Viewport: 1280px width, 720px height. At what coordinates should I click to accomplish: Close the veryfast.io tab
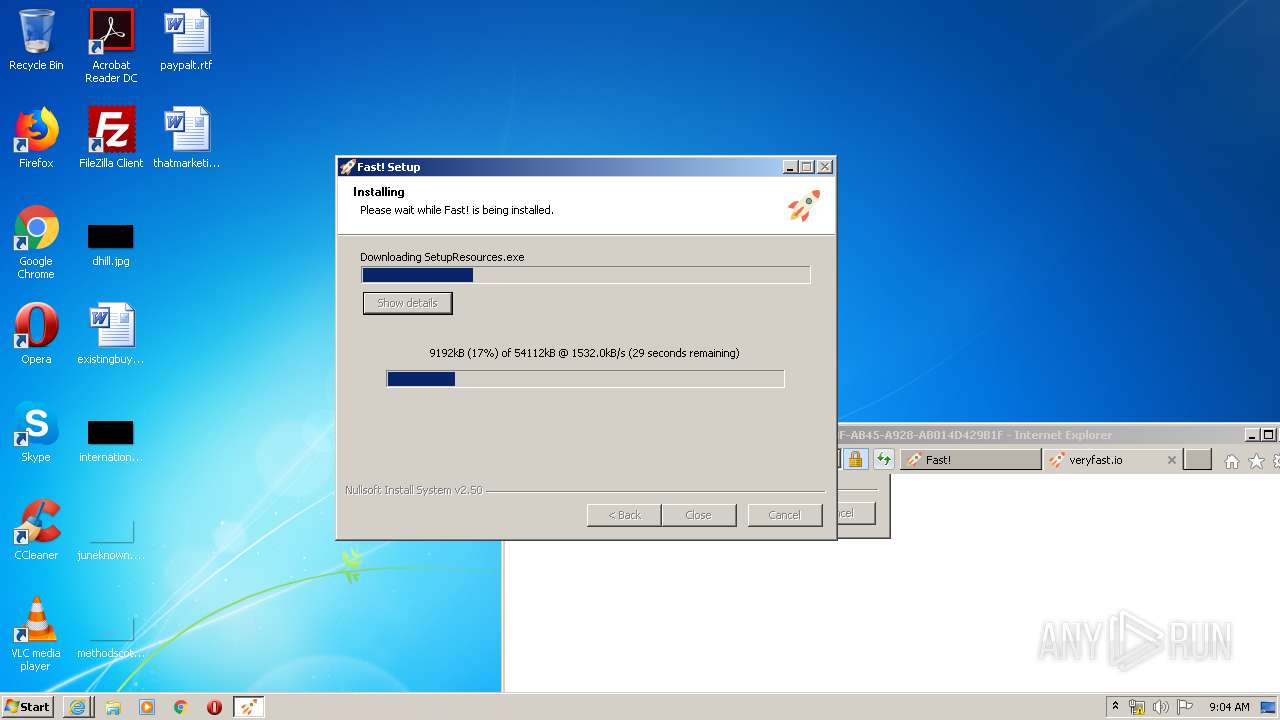click(1172, 460)
